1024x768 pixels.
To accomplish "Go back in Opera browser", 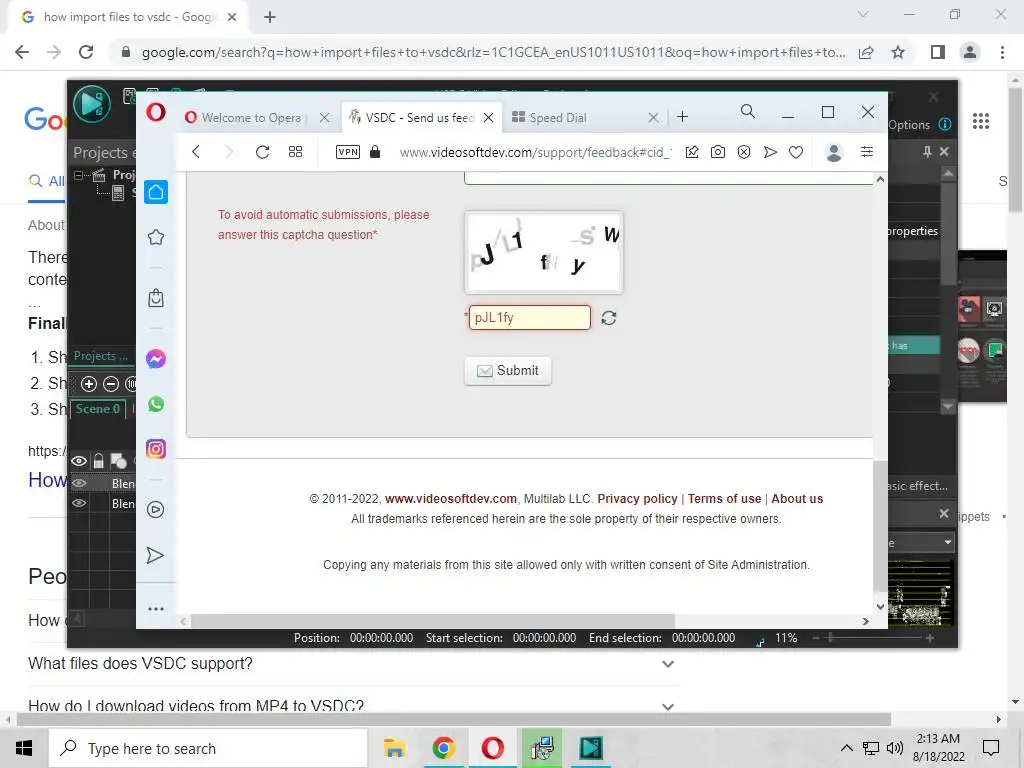I will click(x=196, y=152).
